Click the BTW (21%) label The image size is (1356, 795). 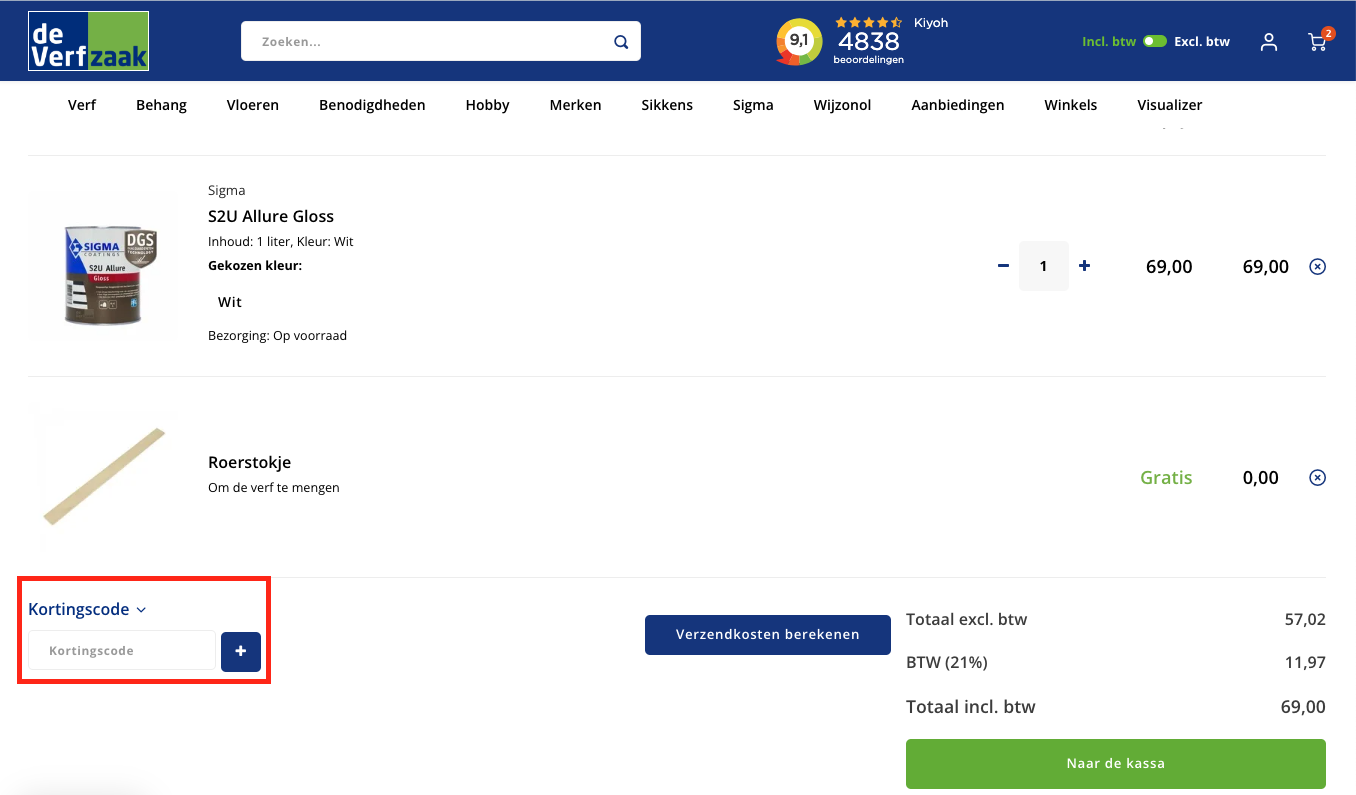pyautogui.click(x=947, y=662)
